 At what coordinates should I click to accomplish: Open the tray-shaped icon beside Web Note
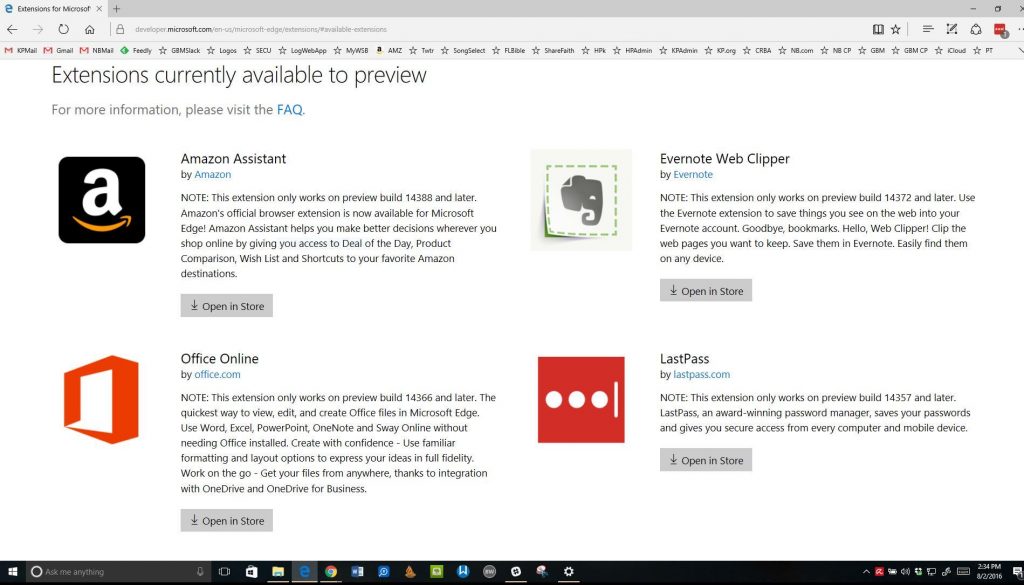click(x=976, y=29)
